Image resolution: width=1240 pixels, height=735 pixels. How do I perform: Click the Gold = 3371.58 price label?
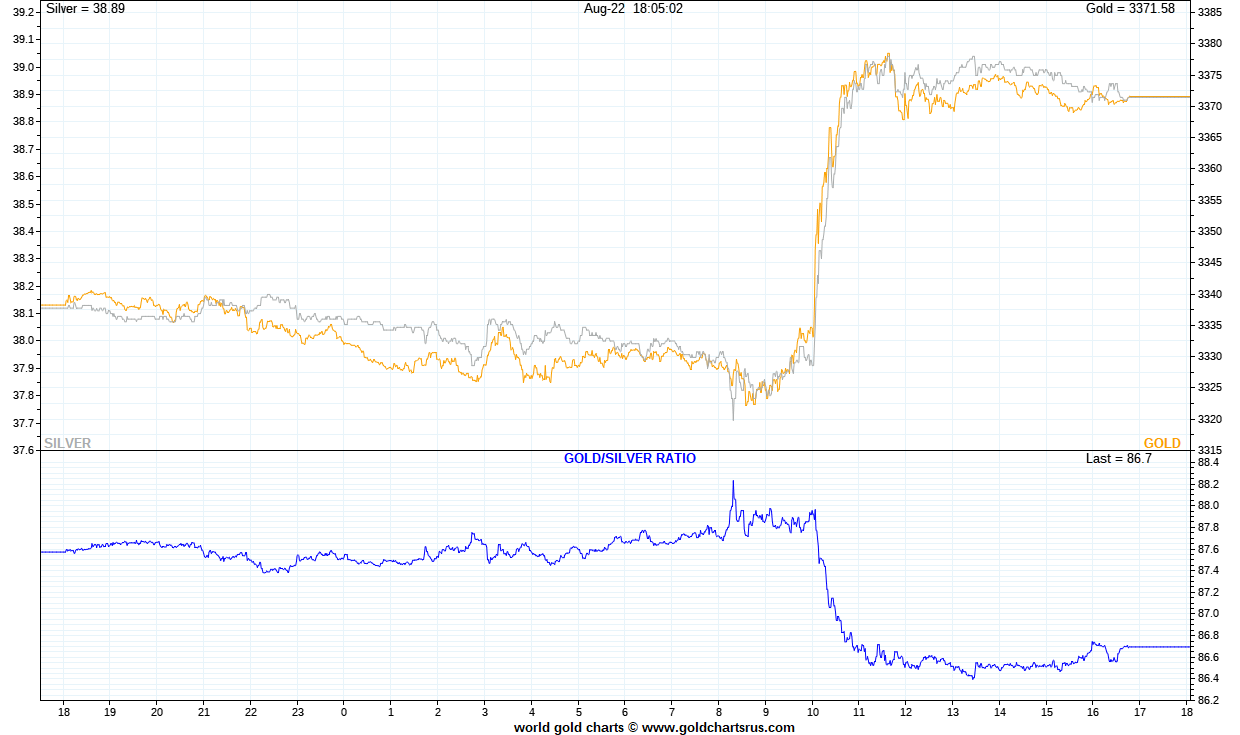tap(1130, 8)
